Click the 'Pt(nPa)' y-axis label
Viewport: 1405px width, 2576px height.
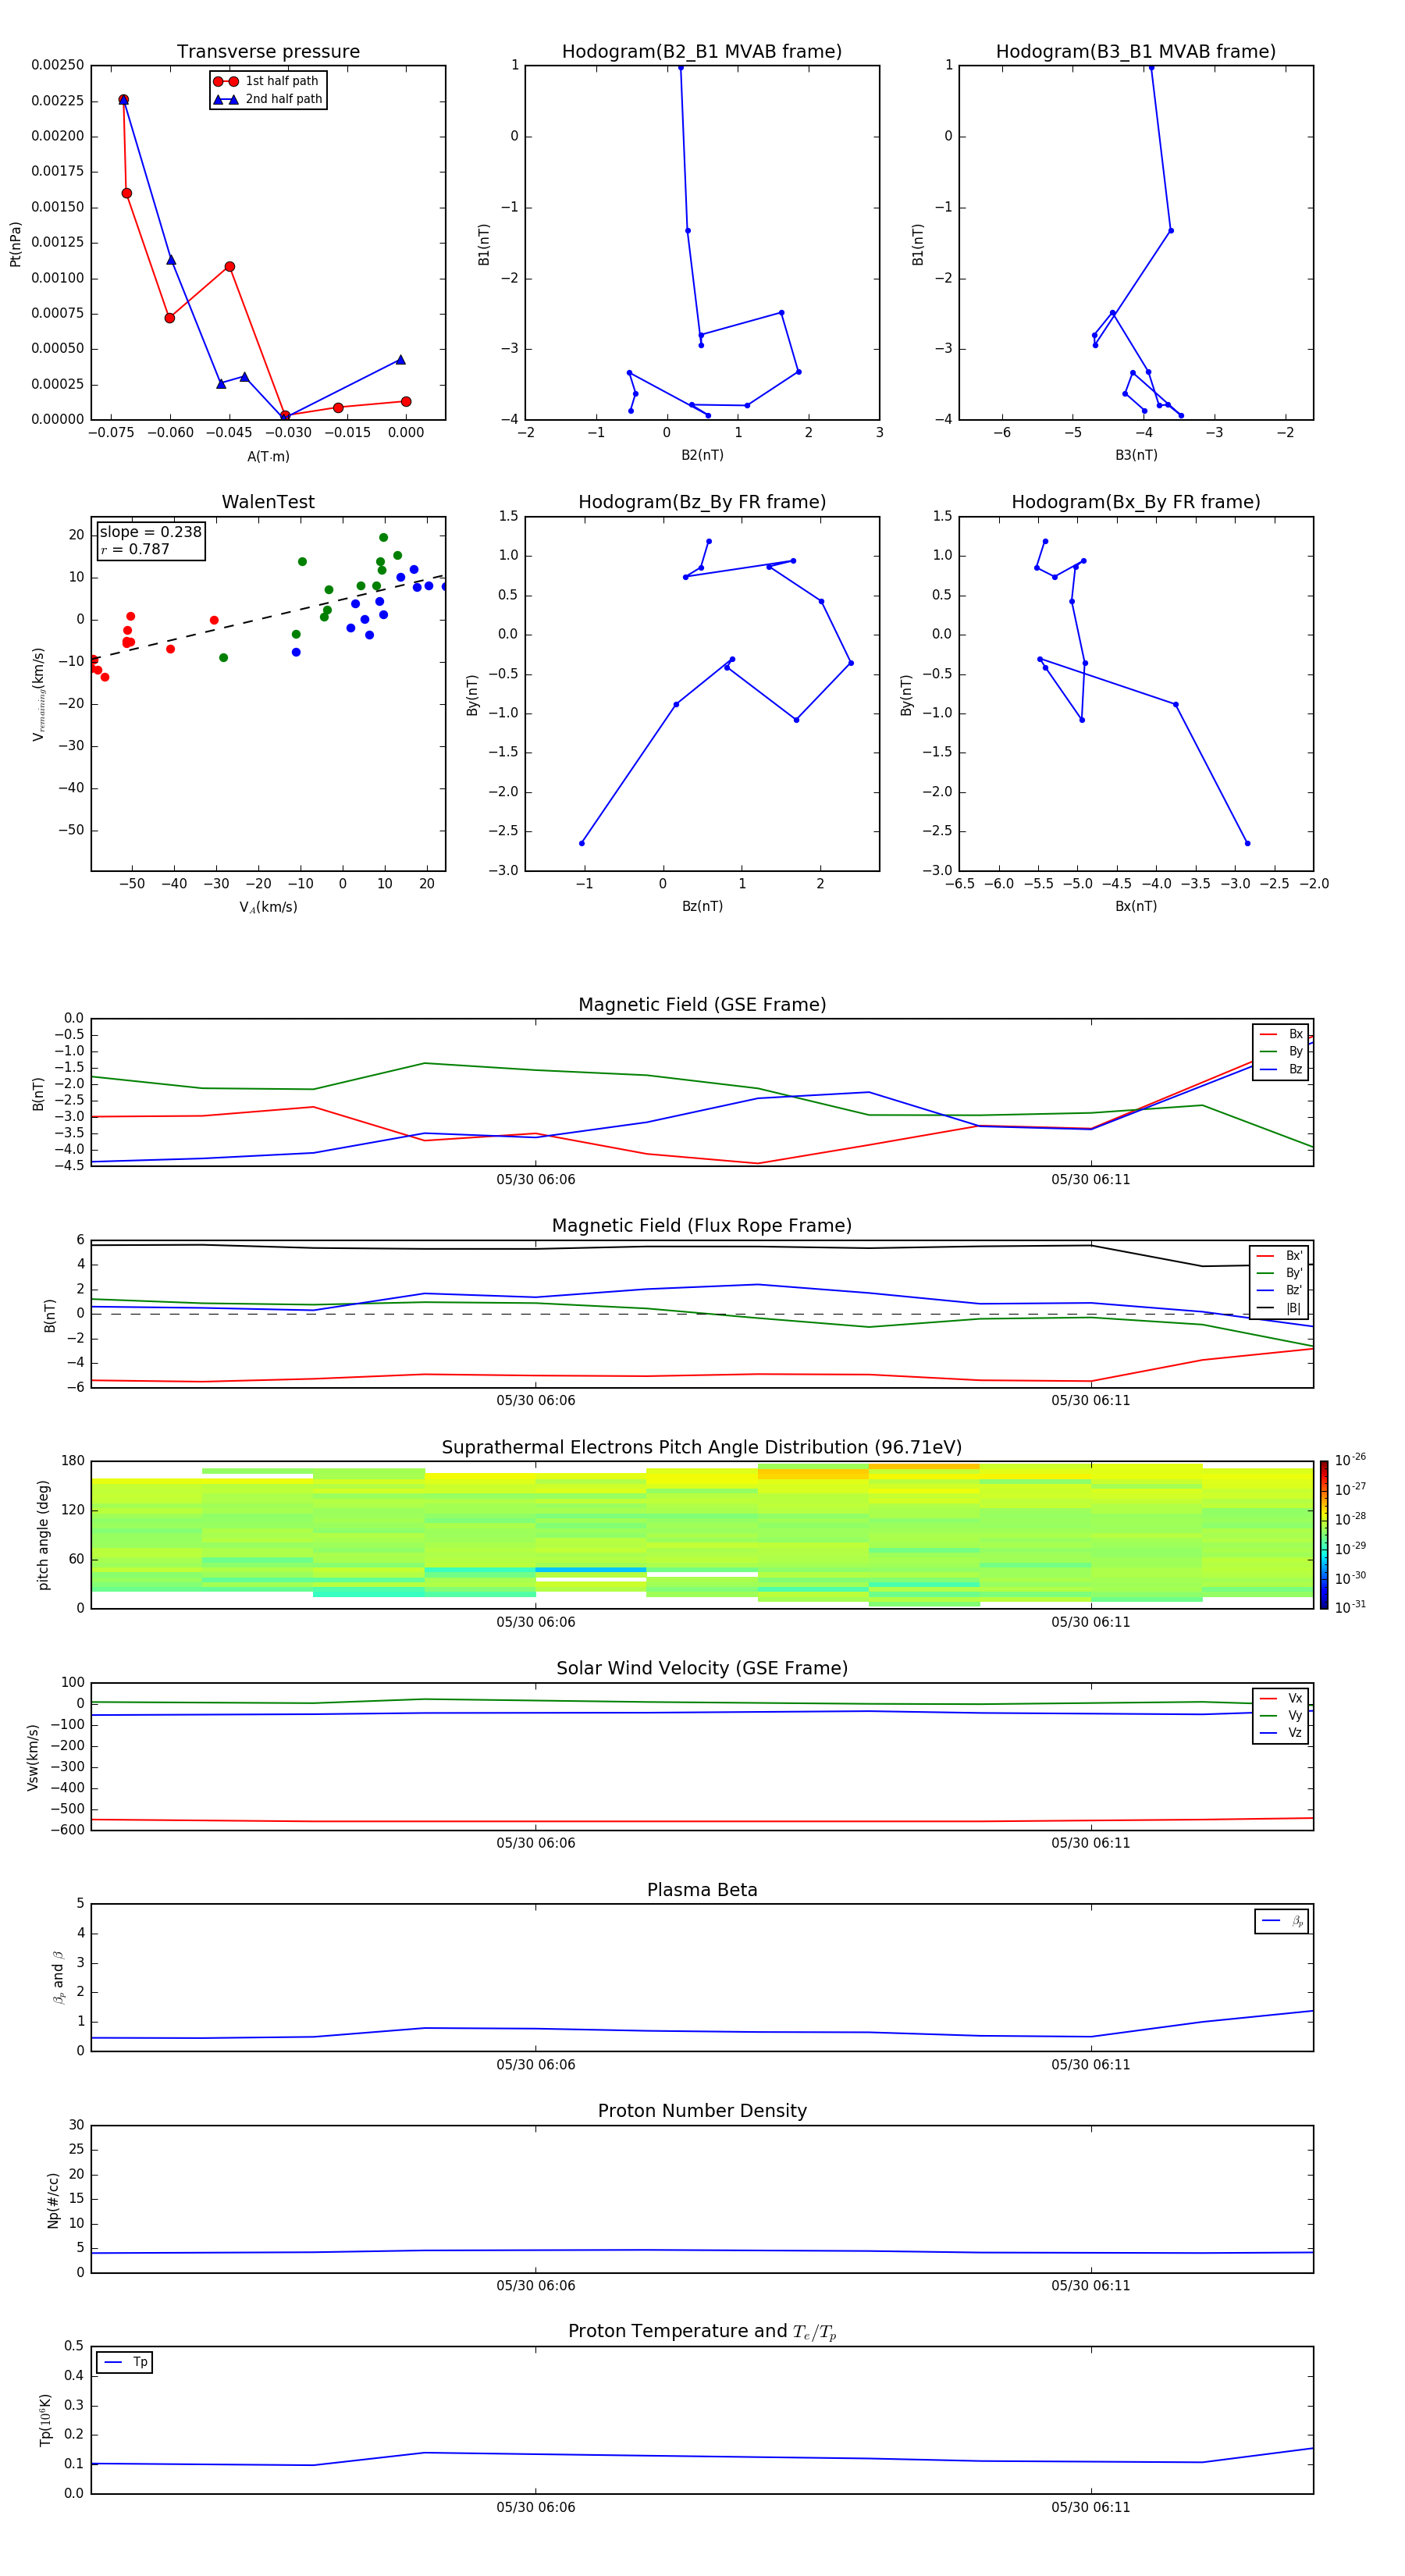pyautogui.click(x=15, y=244)
